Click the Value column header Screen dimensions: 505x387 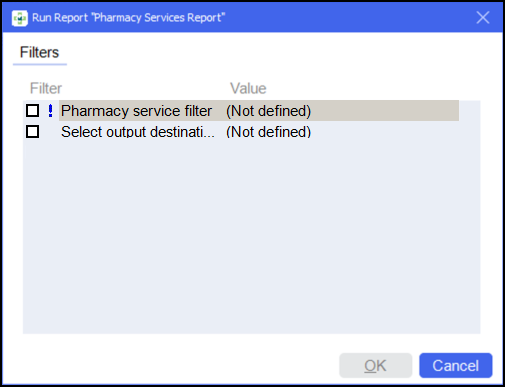[x=248, y=89]
